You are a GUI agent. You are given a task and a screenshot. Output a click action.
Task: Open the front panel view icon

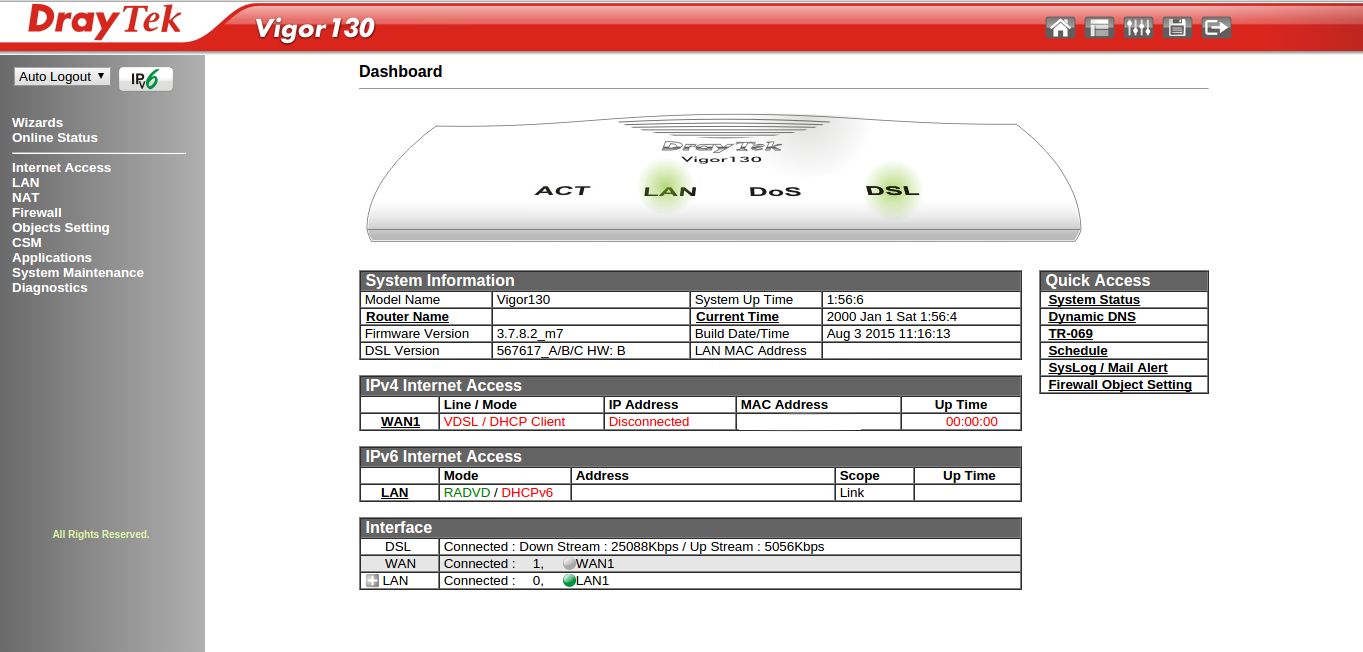click(x=1099, y=27)
